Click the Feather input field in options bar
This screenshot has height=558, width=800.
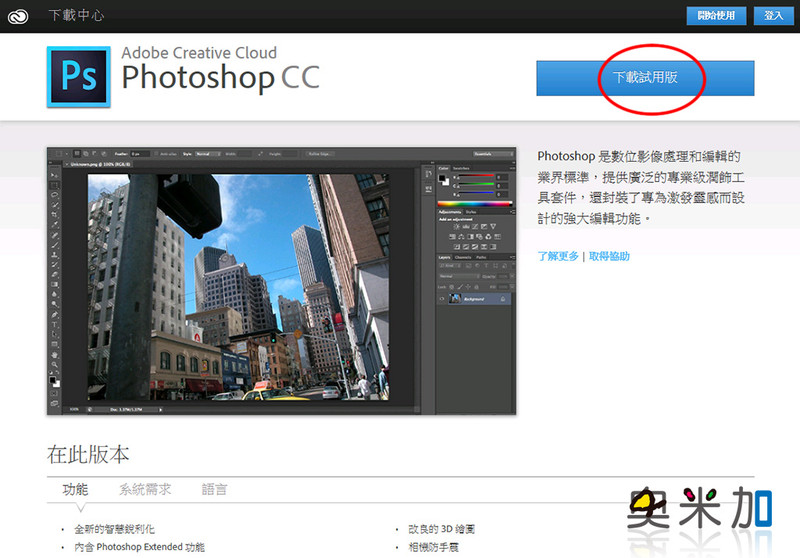(140, 154)
